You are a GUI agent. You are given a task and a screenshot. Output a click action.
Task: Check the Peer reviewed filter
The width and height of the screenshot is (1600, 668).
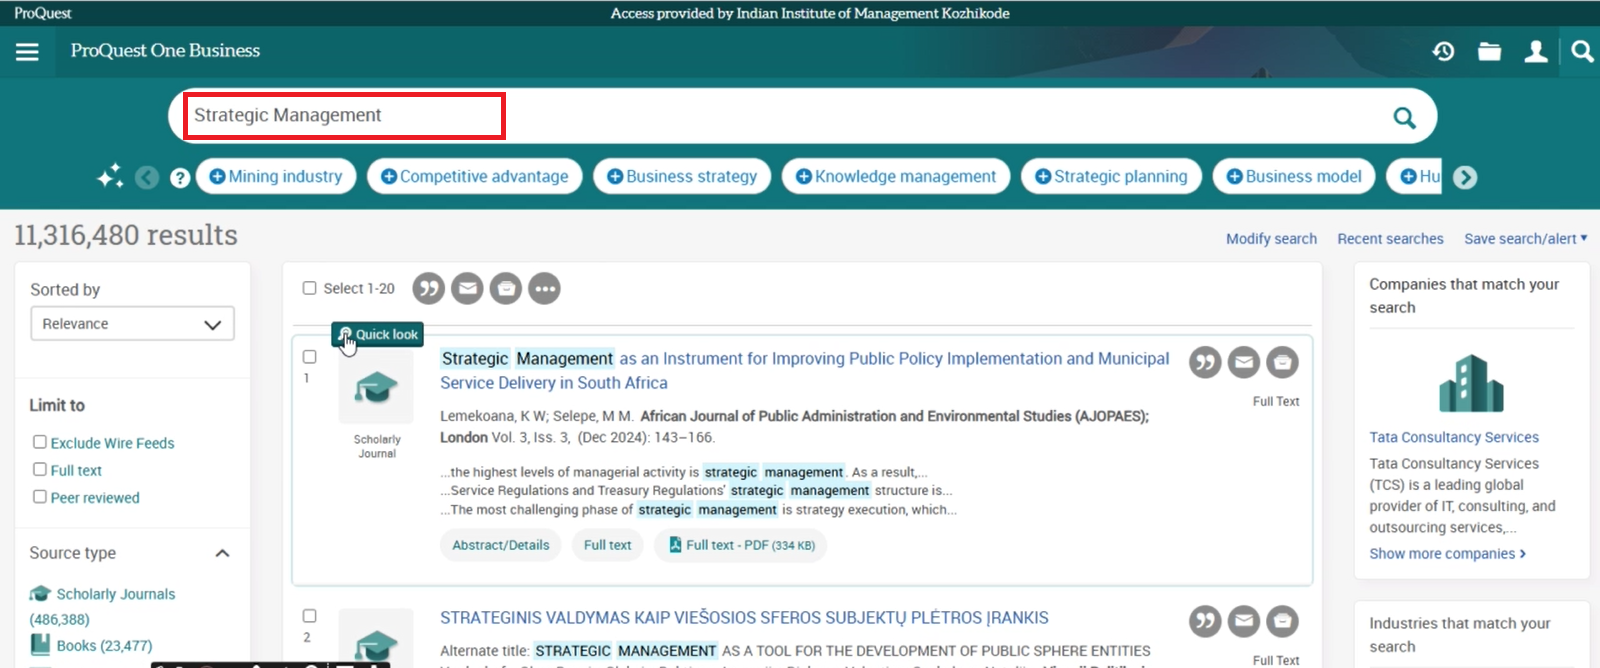pyautogui.click(x=40, y=496)
